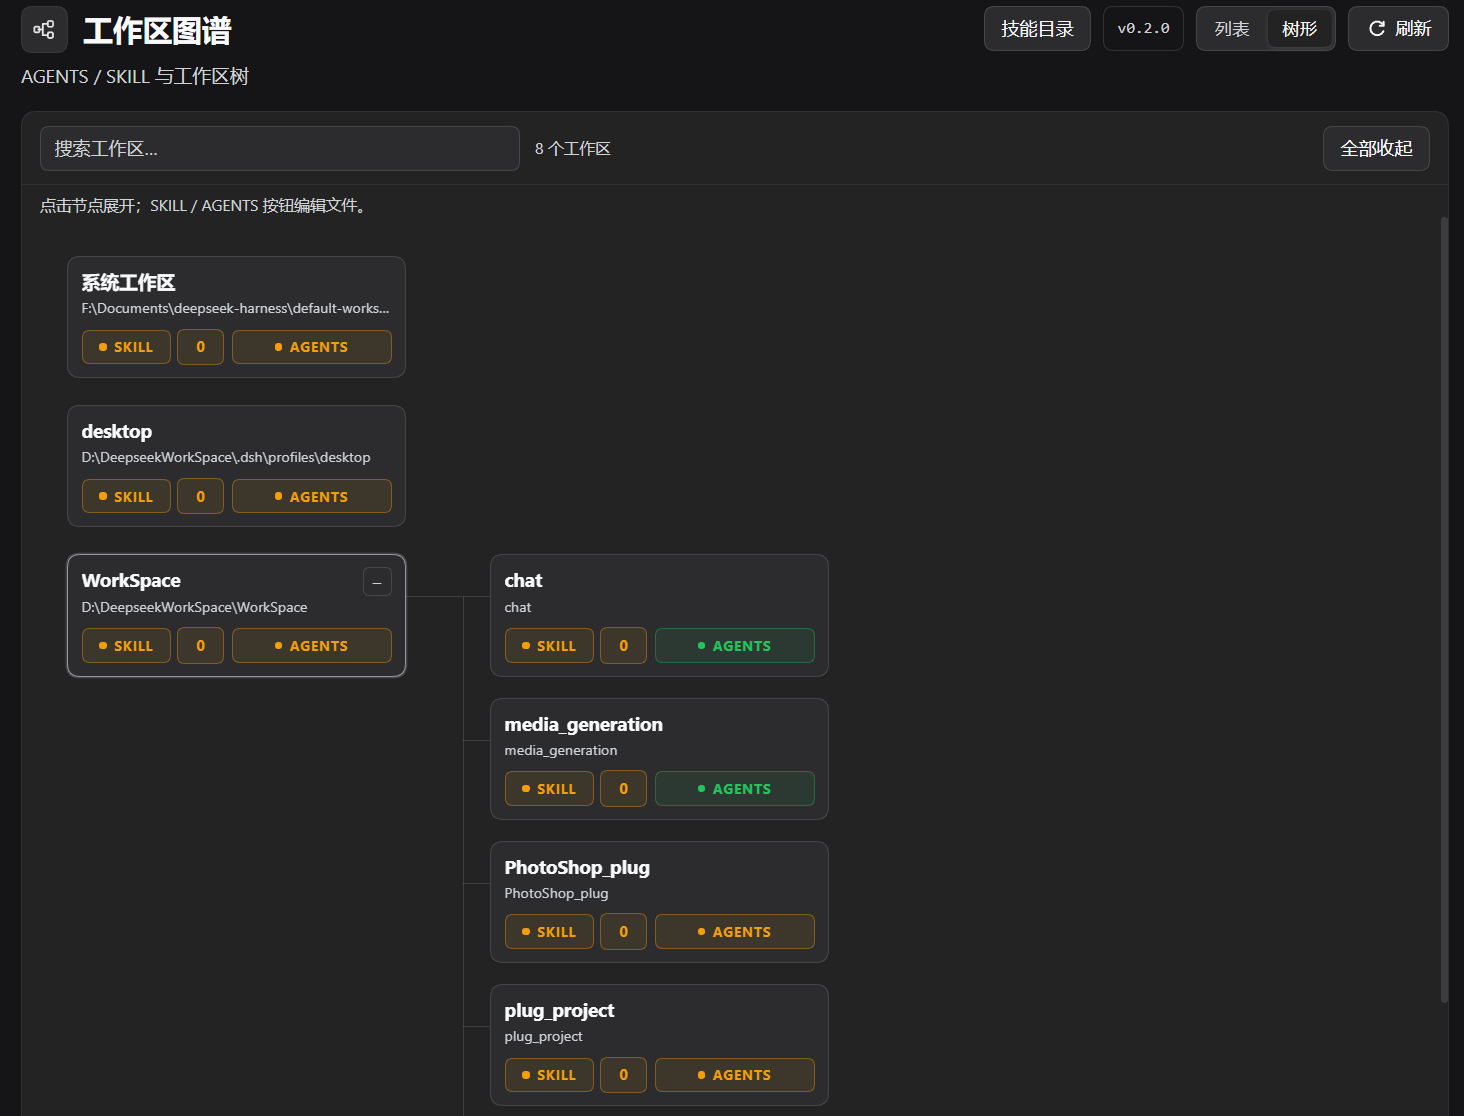The height and width of the screenshot is (1116, 1464).
Task: Edit green AGENTS for media_generation
Action: [735, 789]
